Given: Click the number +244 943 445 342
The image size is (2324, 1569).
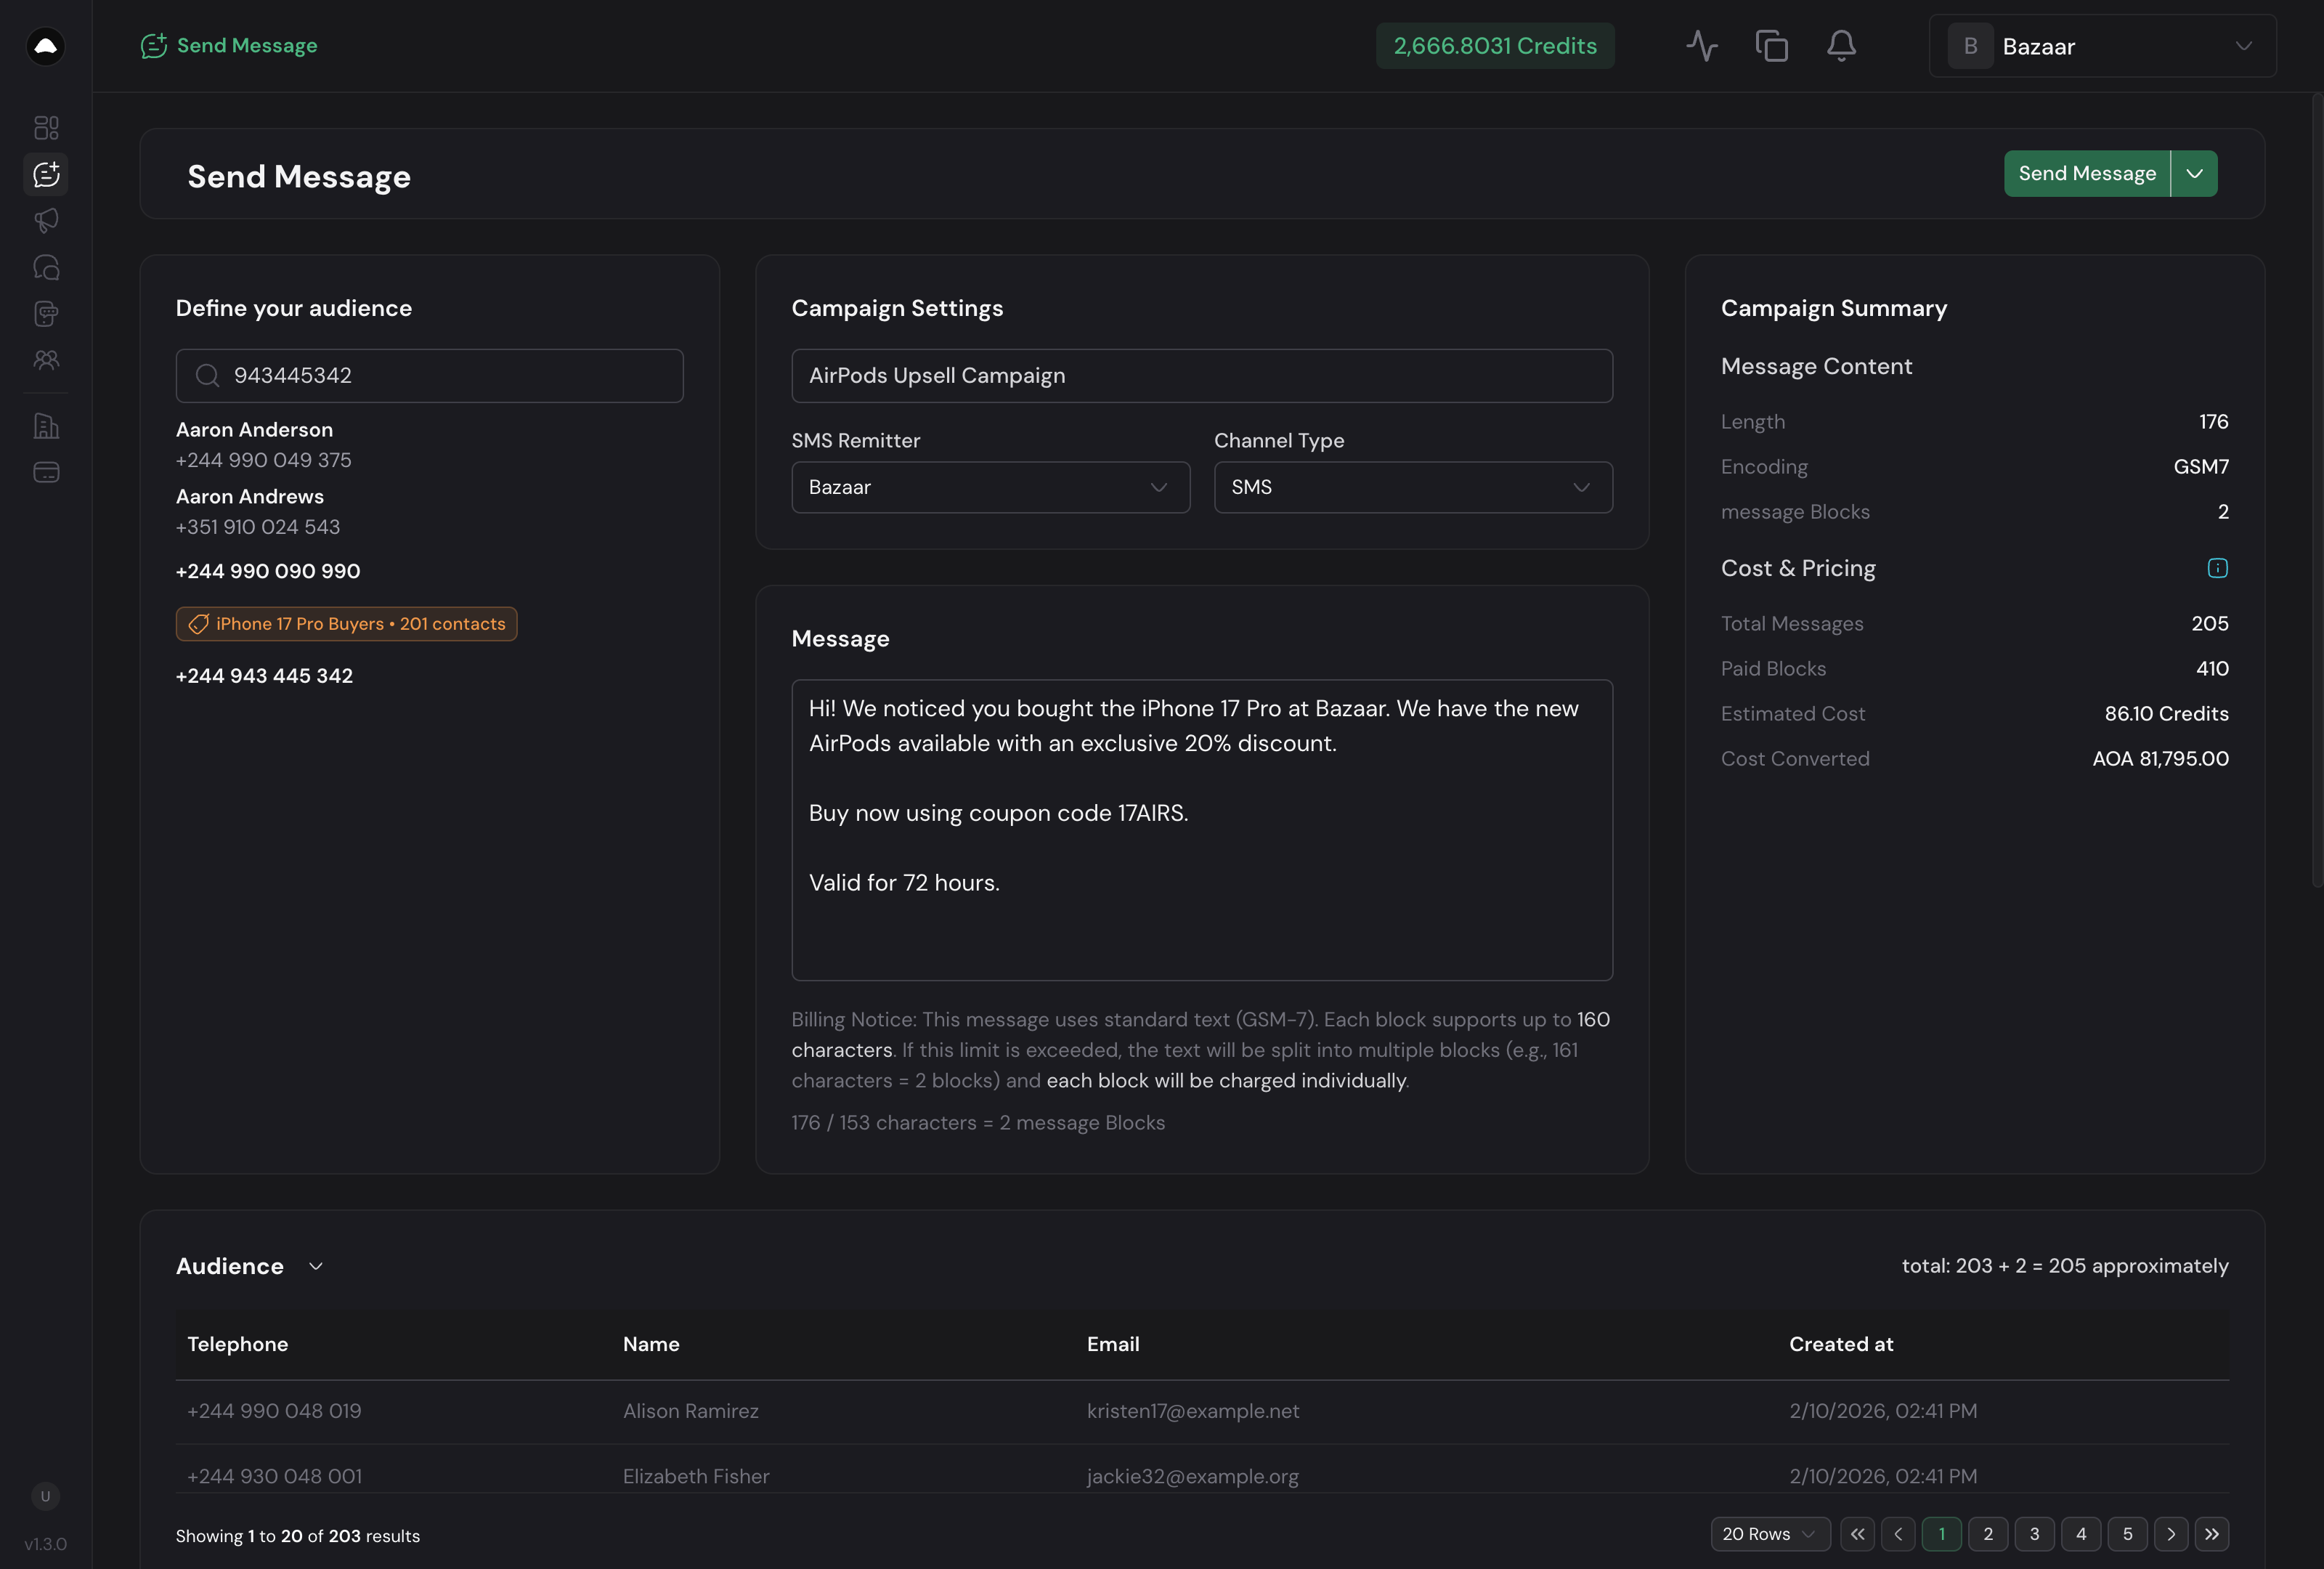Looking at the screenshot, I should pos(264,676).
